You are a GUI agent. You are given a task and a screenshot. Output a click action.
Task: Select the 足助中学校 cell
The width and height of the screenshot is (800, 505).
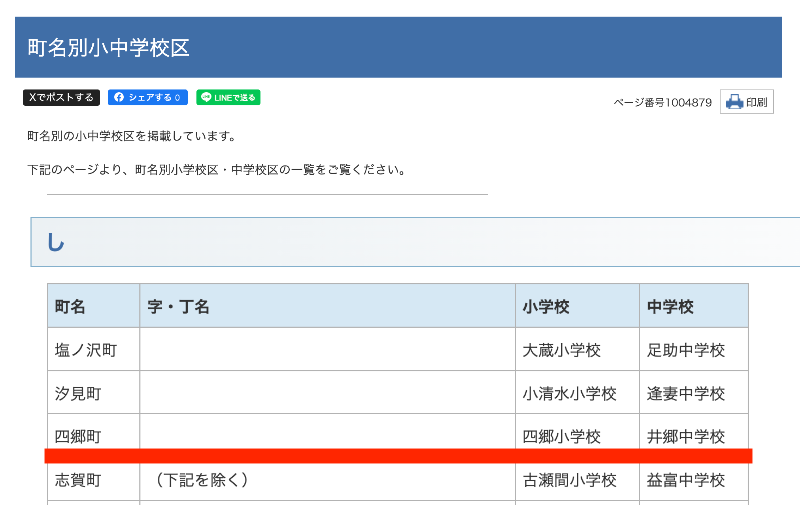pos(694,349)
